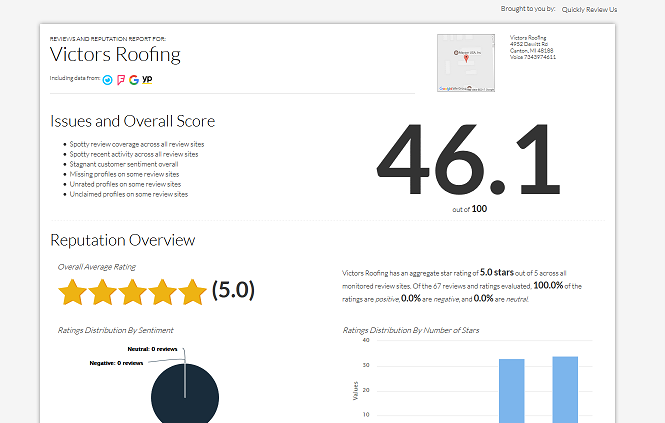The height and width of the screenshot is (423, 665).
Task: Click 'Ratings Distribution By Sentiment' label
Action: [x=115, y=330]
